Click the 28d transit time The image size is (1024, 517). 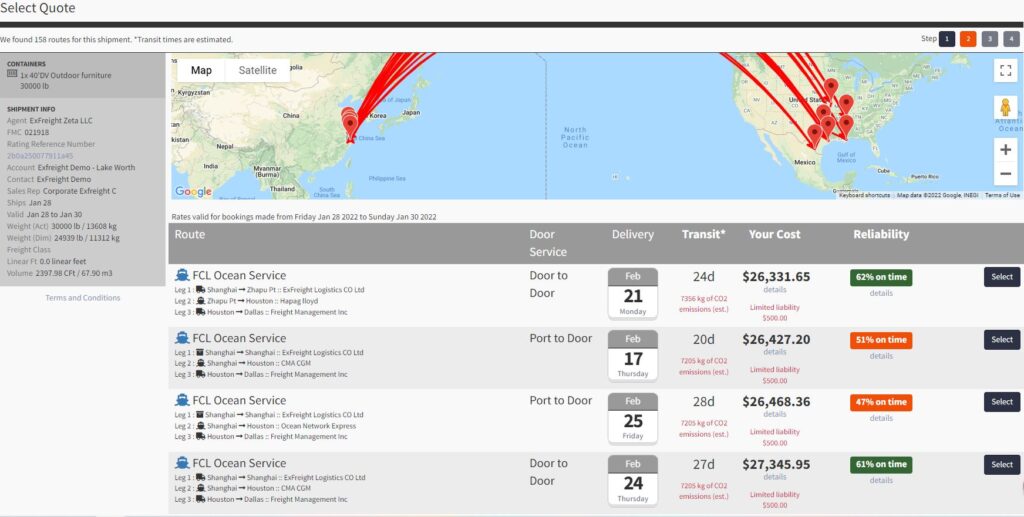pos(703,402)
